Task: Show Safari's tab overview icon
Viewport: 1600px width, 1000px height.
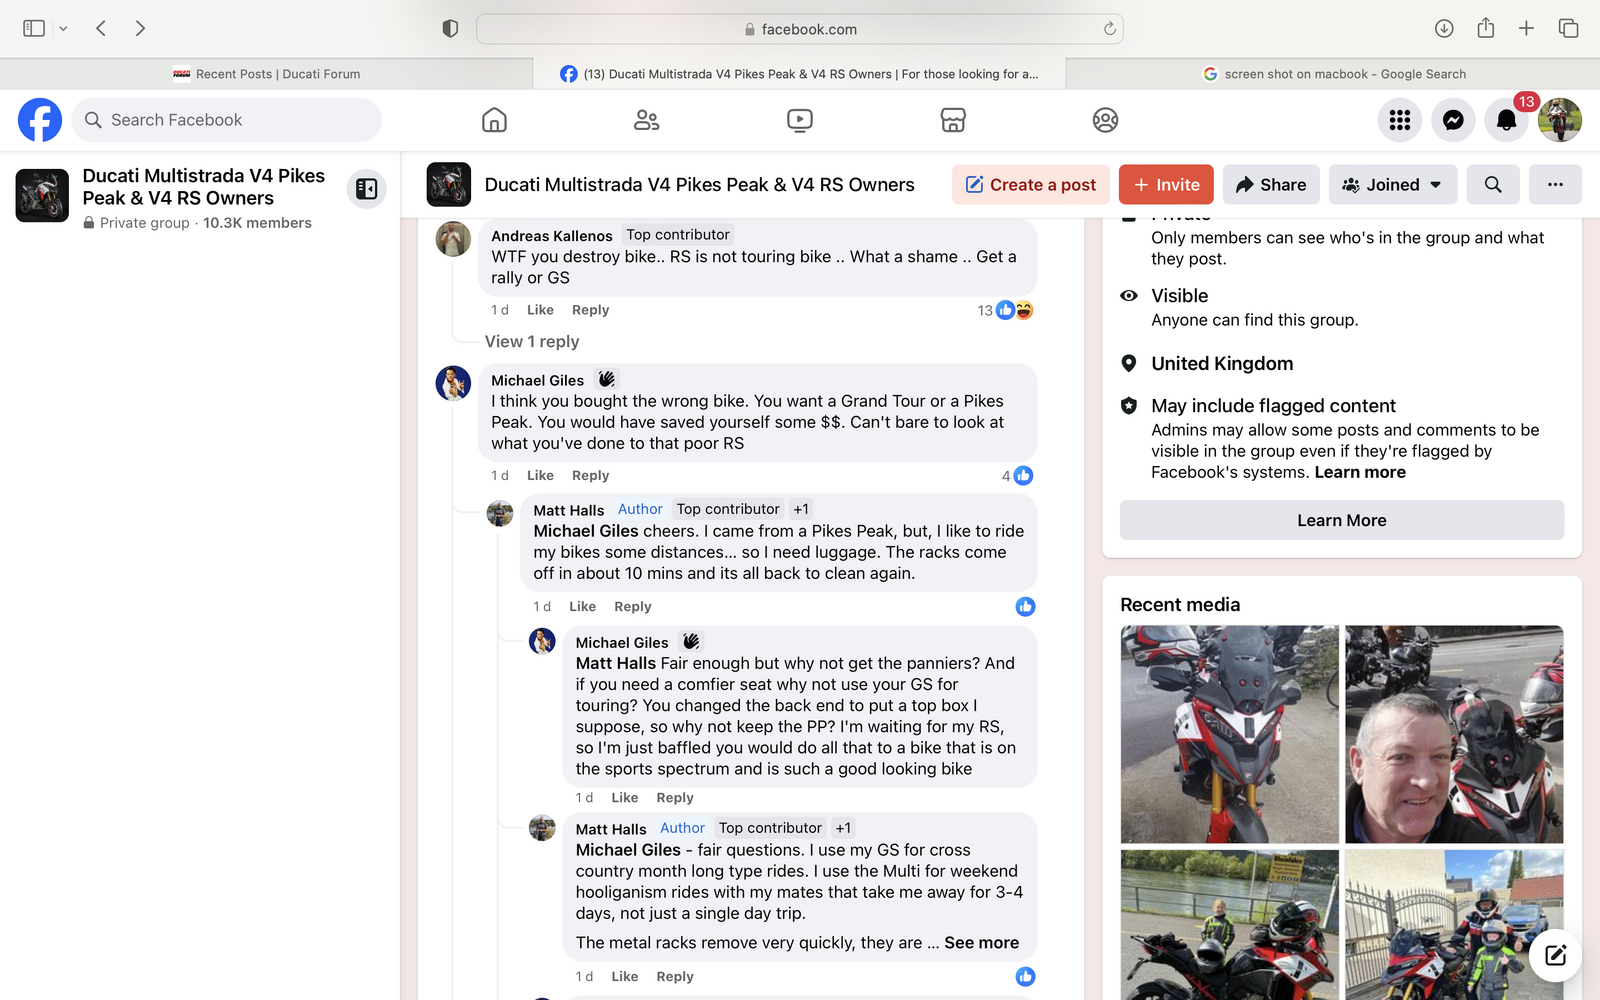Action: tap(1568, 28)
